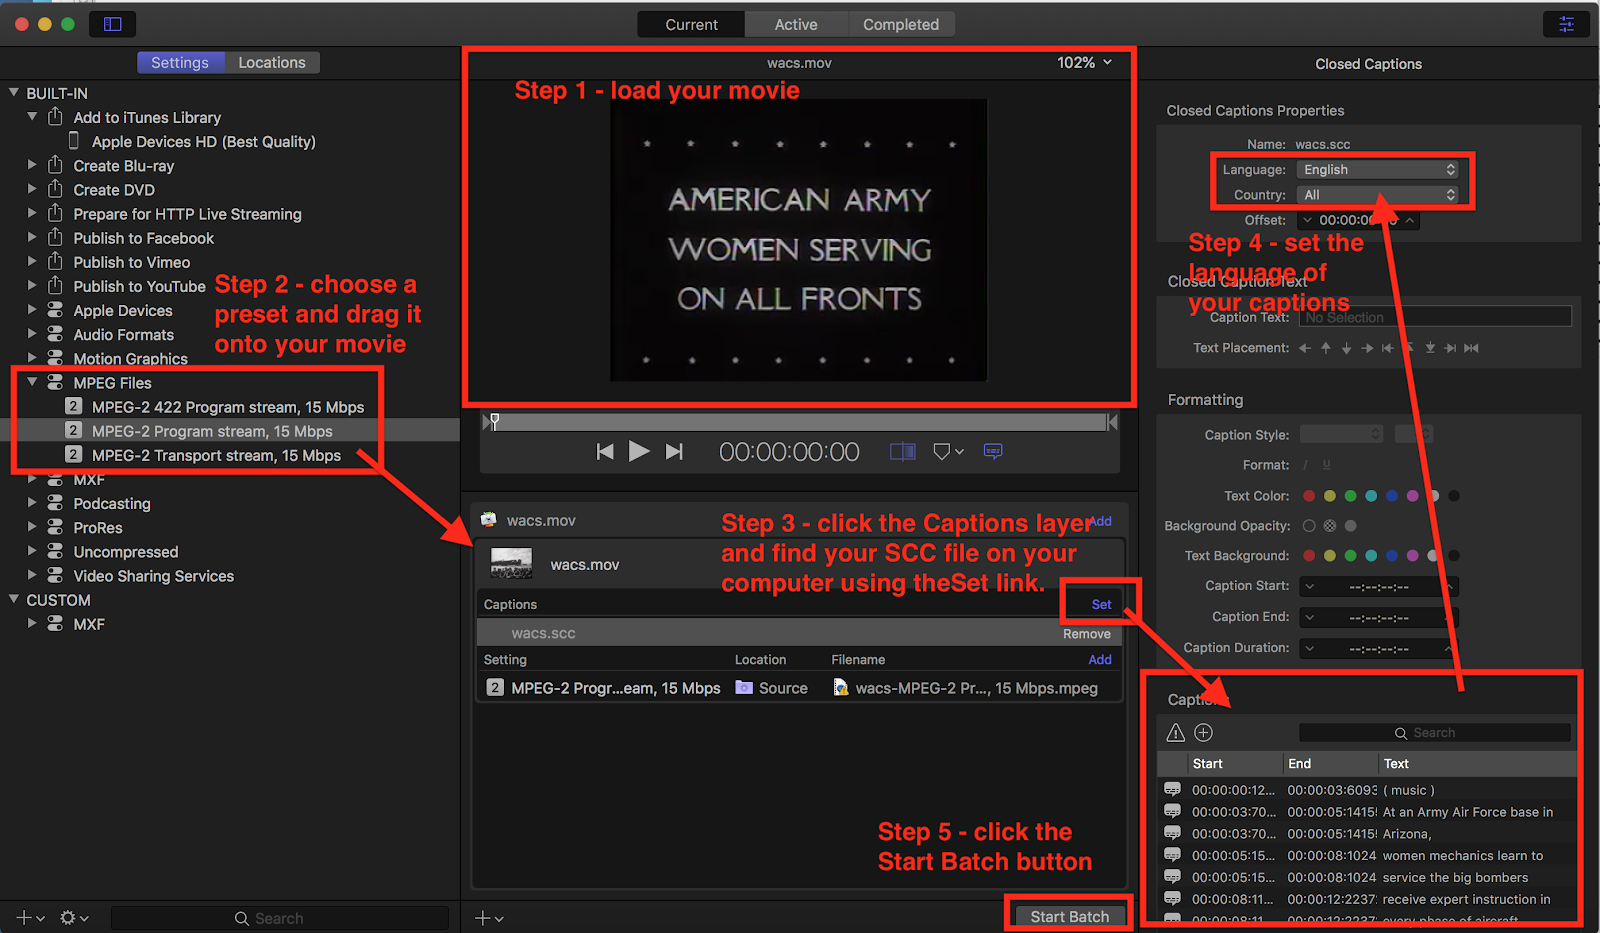Select semi-transparent background opacity option

point(1330,526)
